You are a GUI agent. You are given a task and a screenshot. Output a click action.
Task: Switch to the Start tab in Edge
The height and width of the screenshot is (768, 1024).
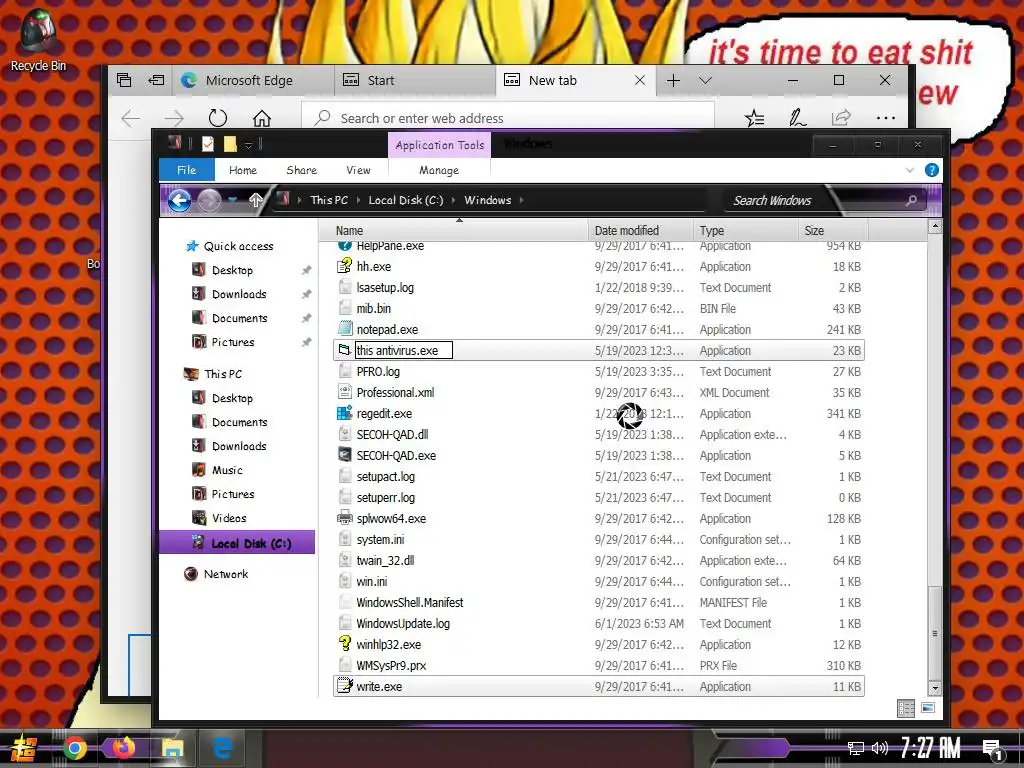click(x=415, y=80)
